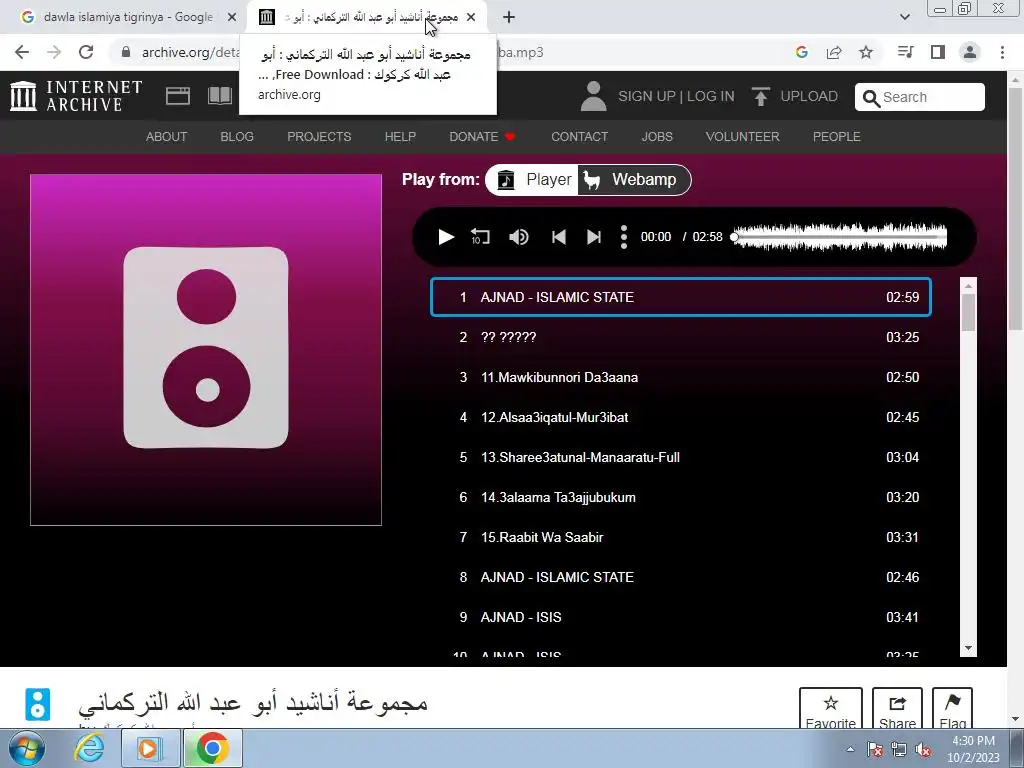Click the address bar URL
The width and height of the screenshot is (1024, 768).
point(191,52)
